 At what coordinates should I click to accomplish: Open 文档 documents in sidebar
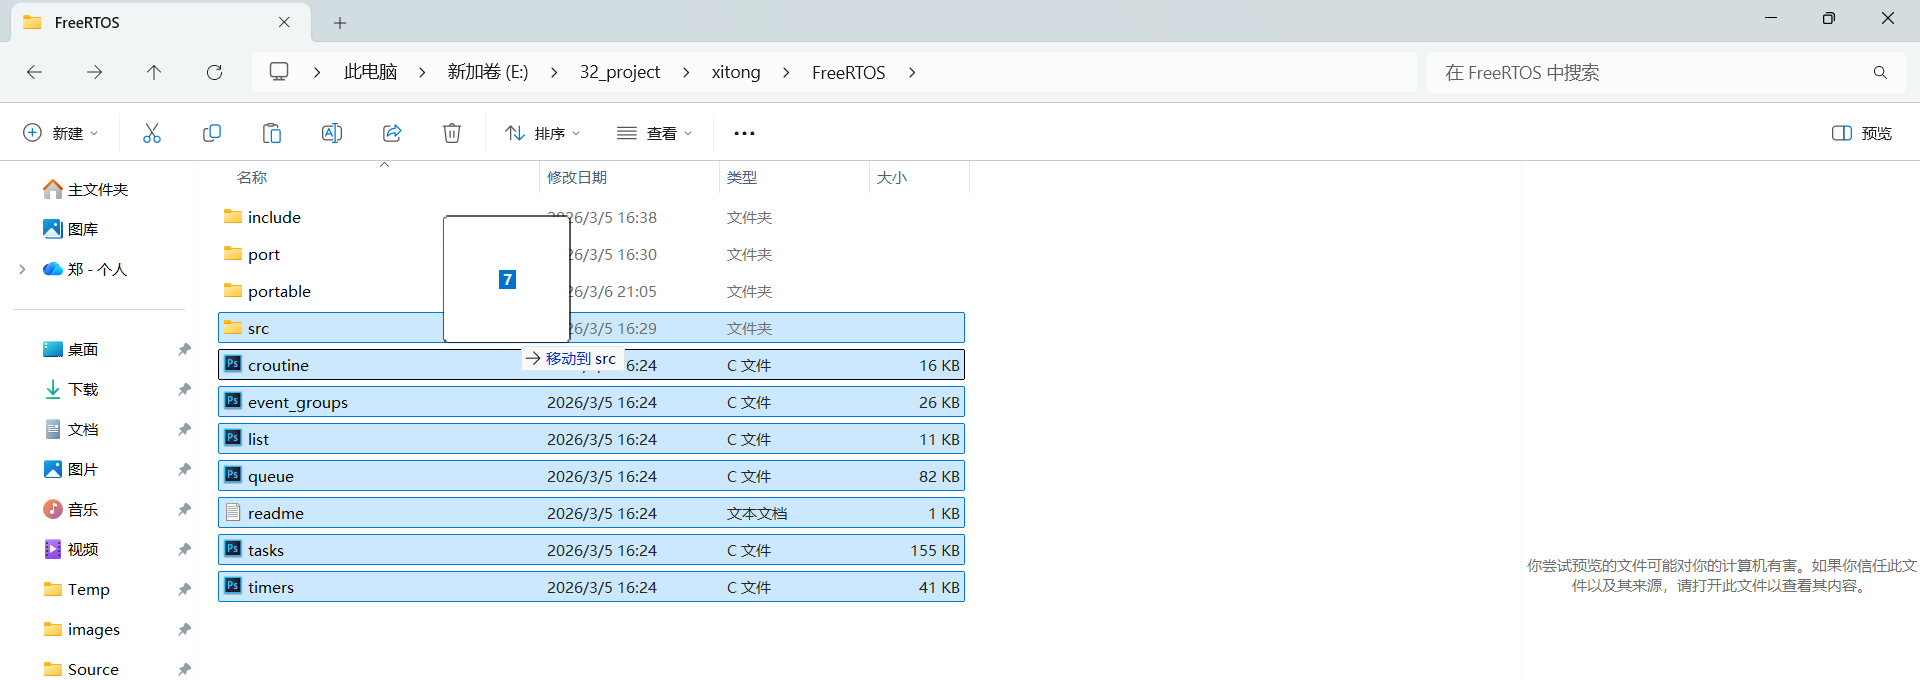click(71, 429)
